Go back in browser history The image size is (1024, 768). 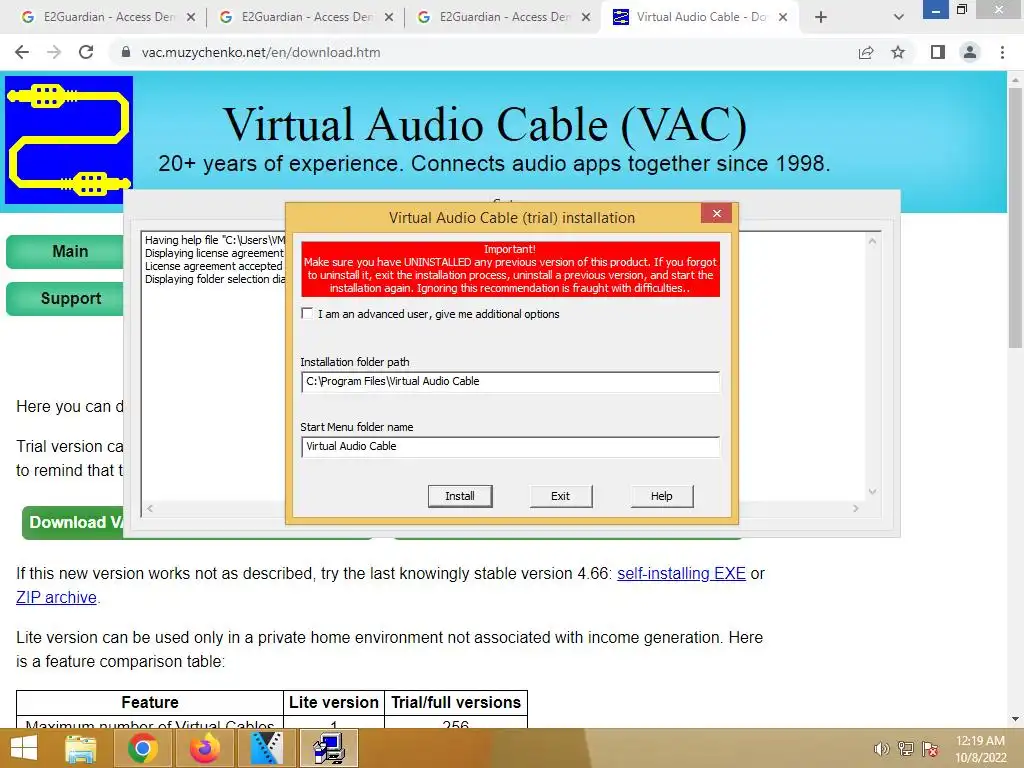[22, 52]
